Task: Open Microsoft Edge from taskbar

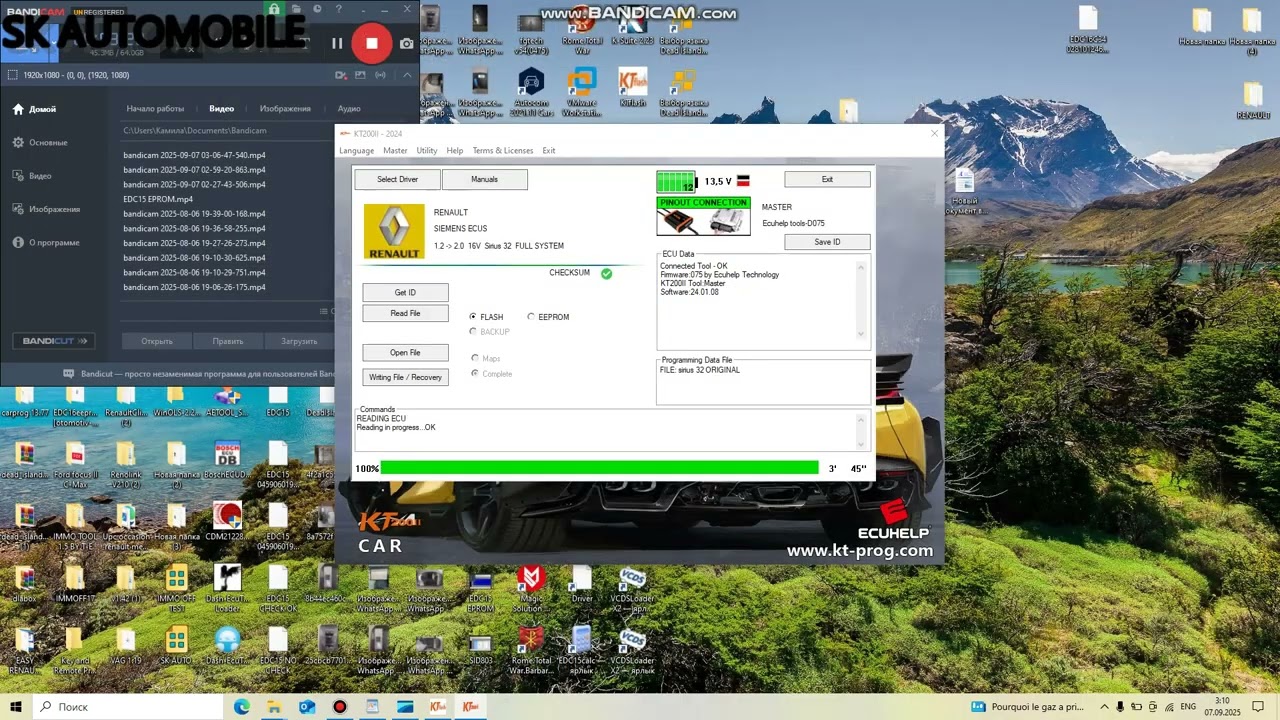Action: pos(242,707)
